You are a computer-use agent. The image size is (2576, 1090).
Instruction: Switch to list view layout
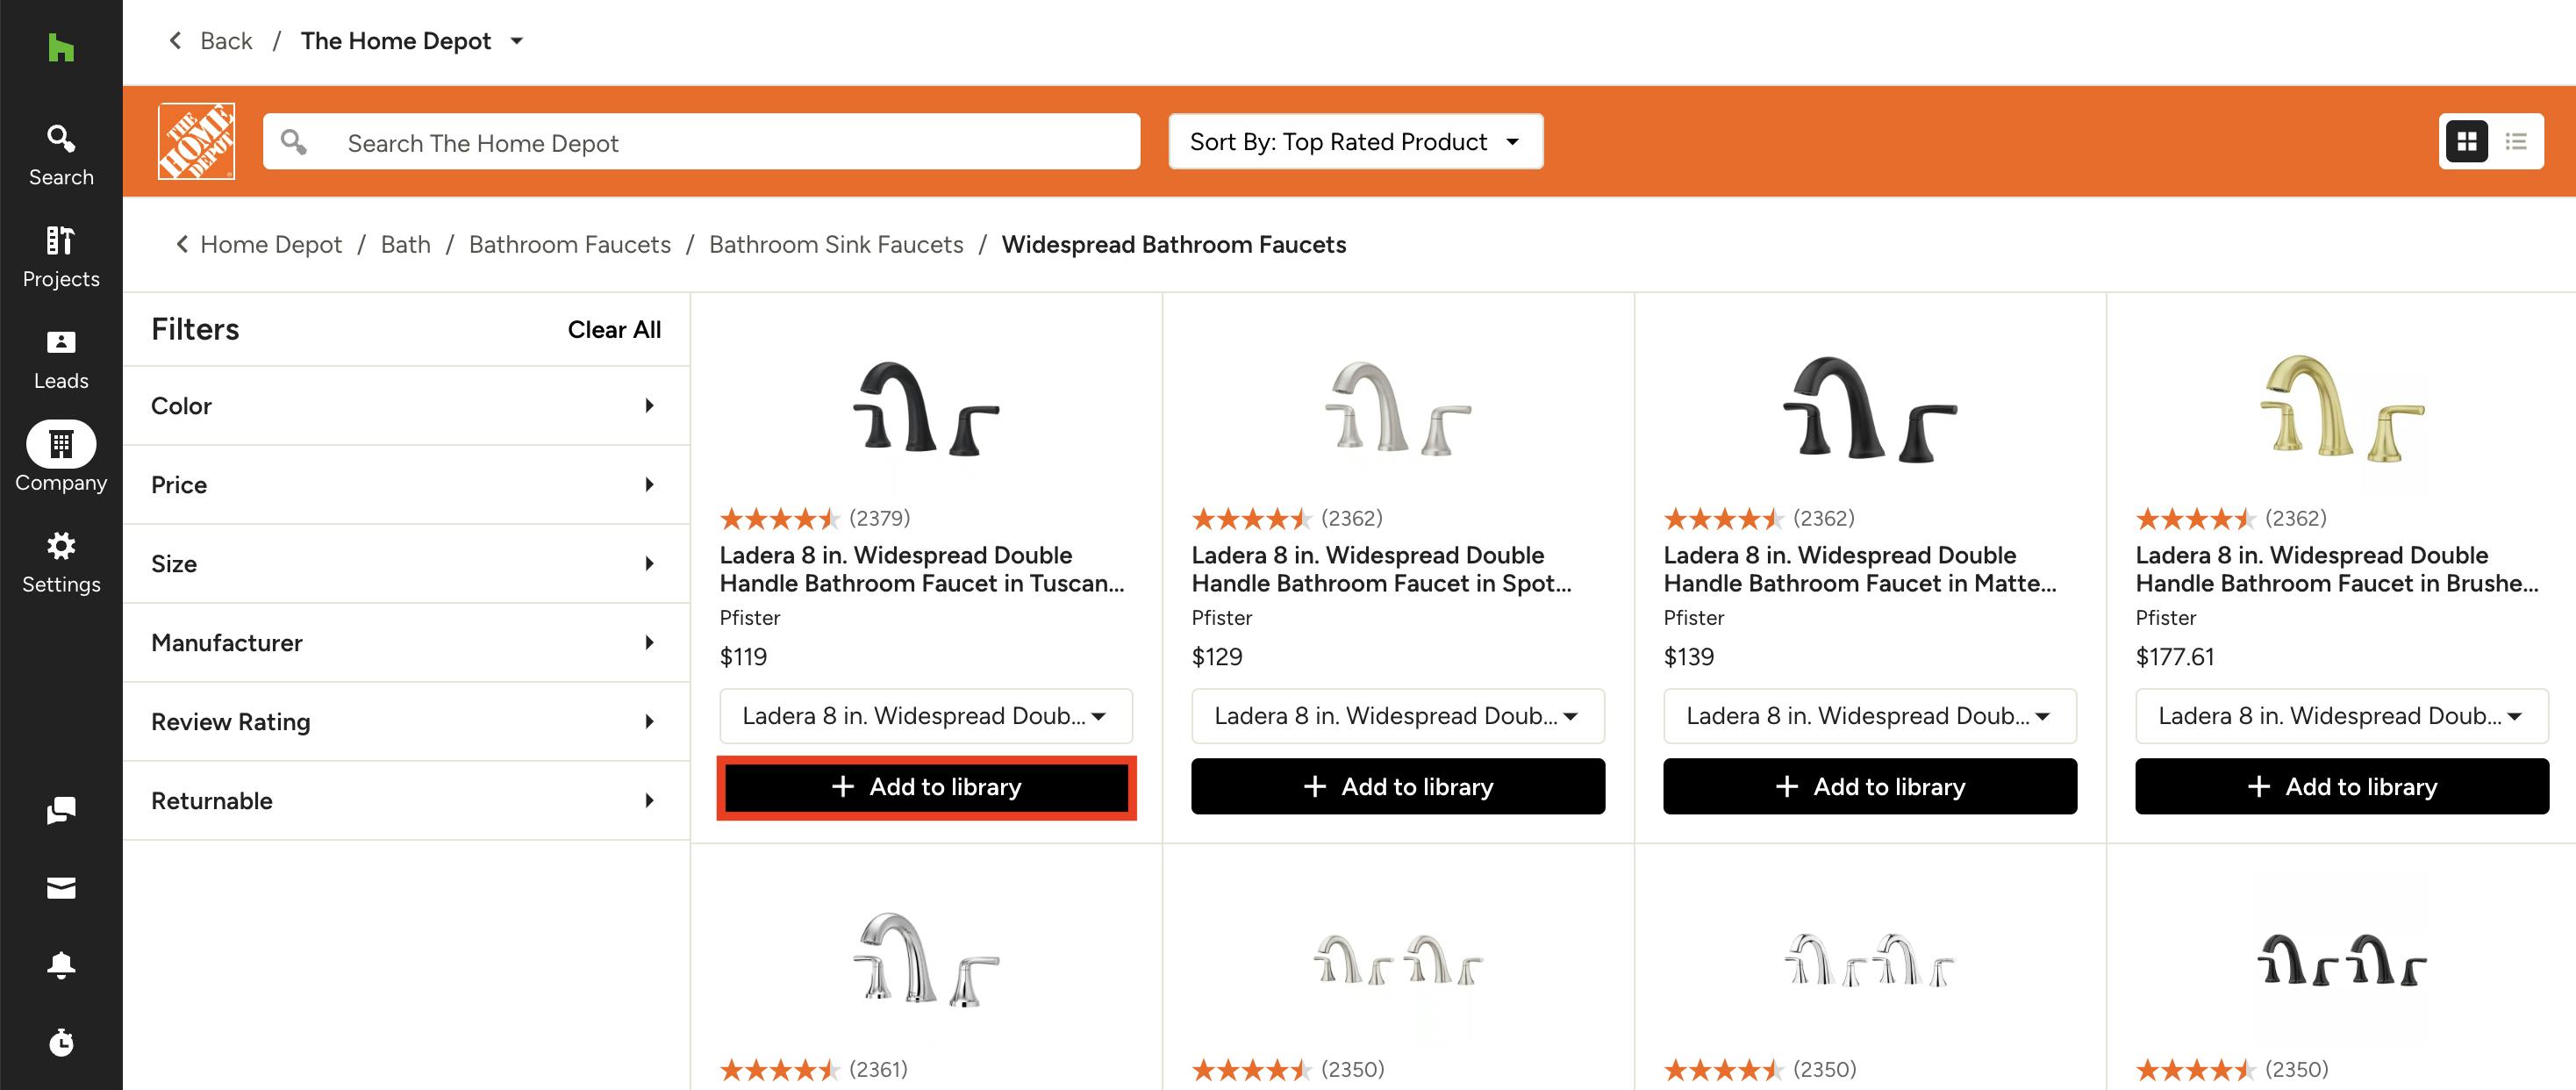point(2516,142)
